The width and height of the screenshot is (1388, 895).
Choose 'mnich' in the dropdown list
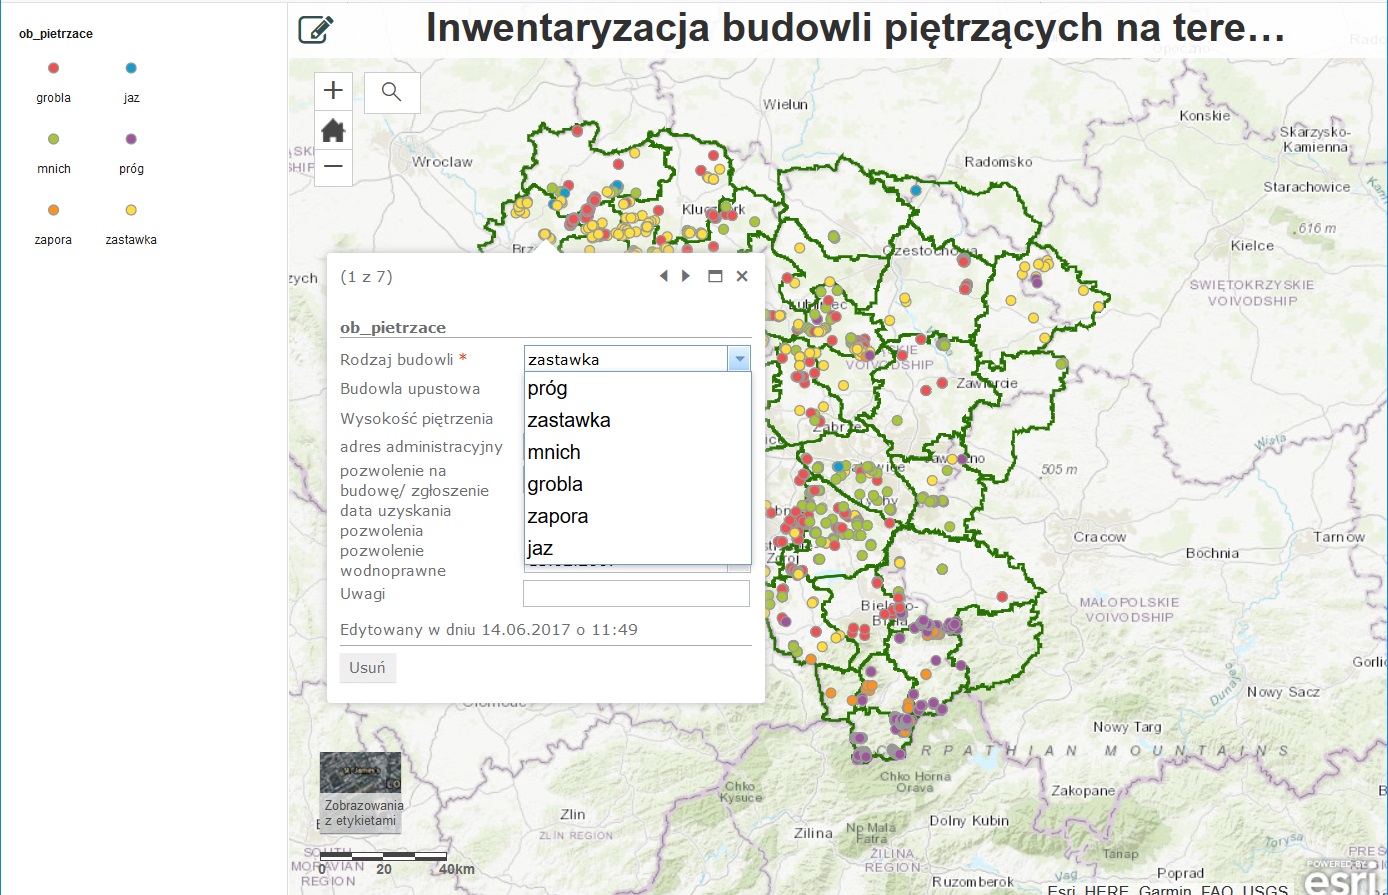coord(637,452)
